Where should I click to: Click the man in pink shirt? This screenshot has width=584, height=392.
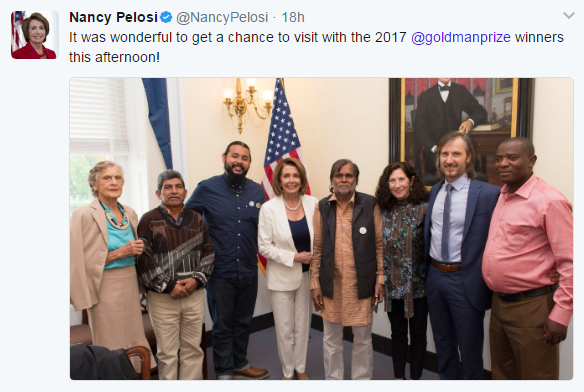(x=527, y=257)
